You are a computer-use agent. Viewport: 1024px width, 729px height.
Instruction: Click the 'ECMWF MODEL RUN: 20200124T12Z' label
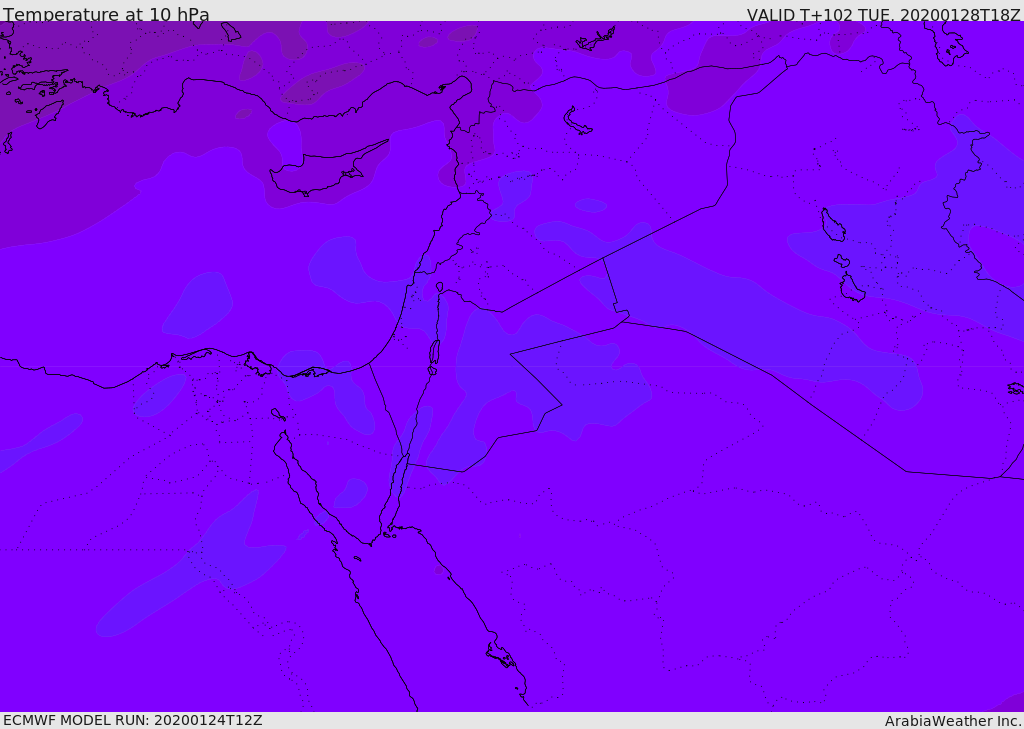coord(133,721)
